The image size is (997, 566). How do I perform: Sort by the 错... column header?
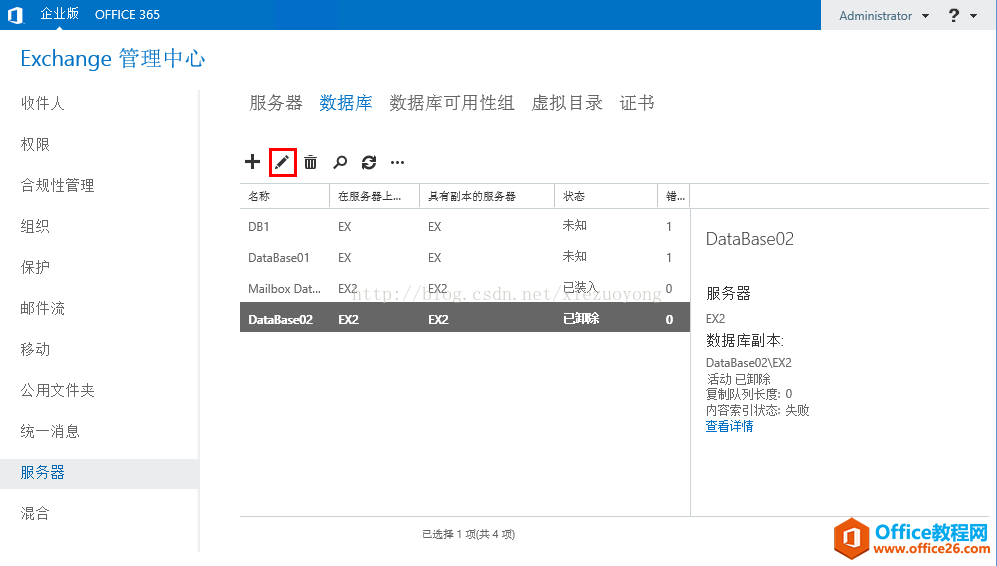(674, 196)
